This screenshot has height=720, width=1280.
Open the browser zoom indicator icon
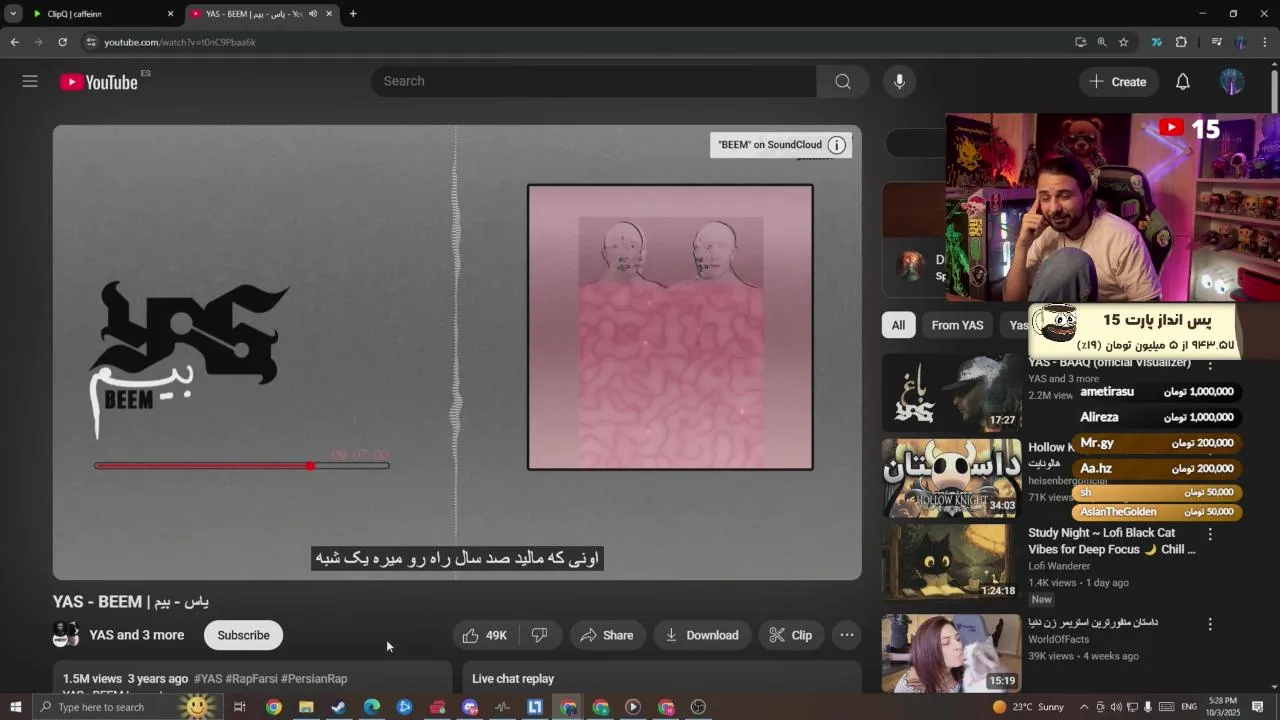point(1101,42)
